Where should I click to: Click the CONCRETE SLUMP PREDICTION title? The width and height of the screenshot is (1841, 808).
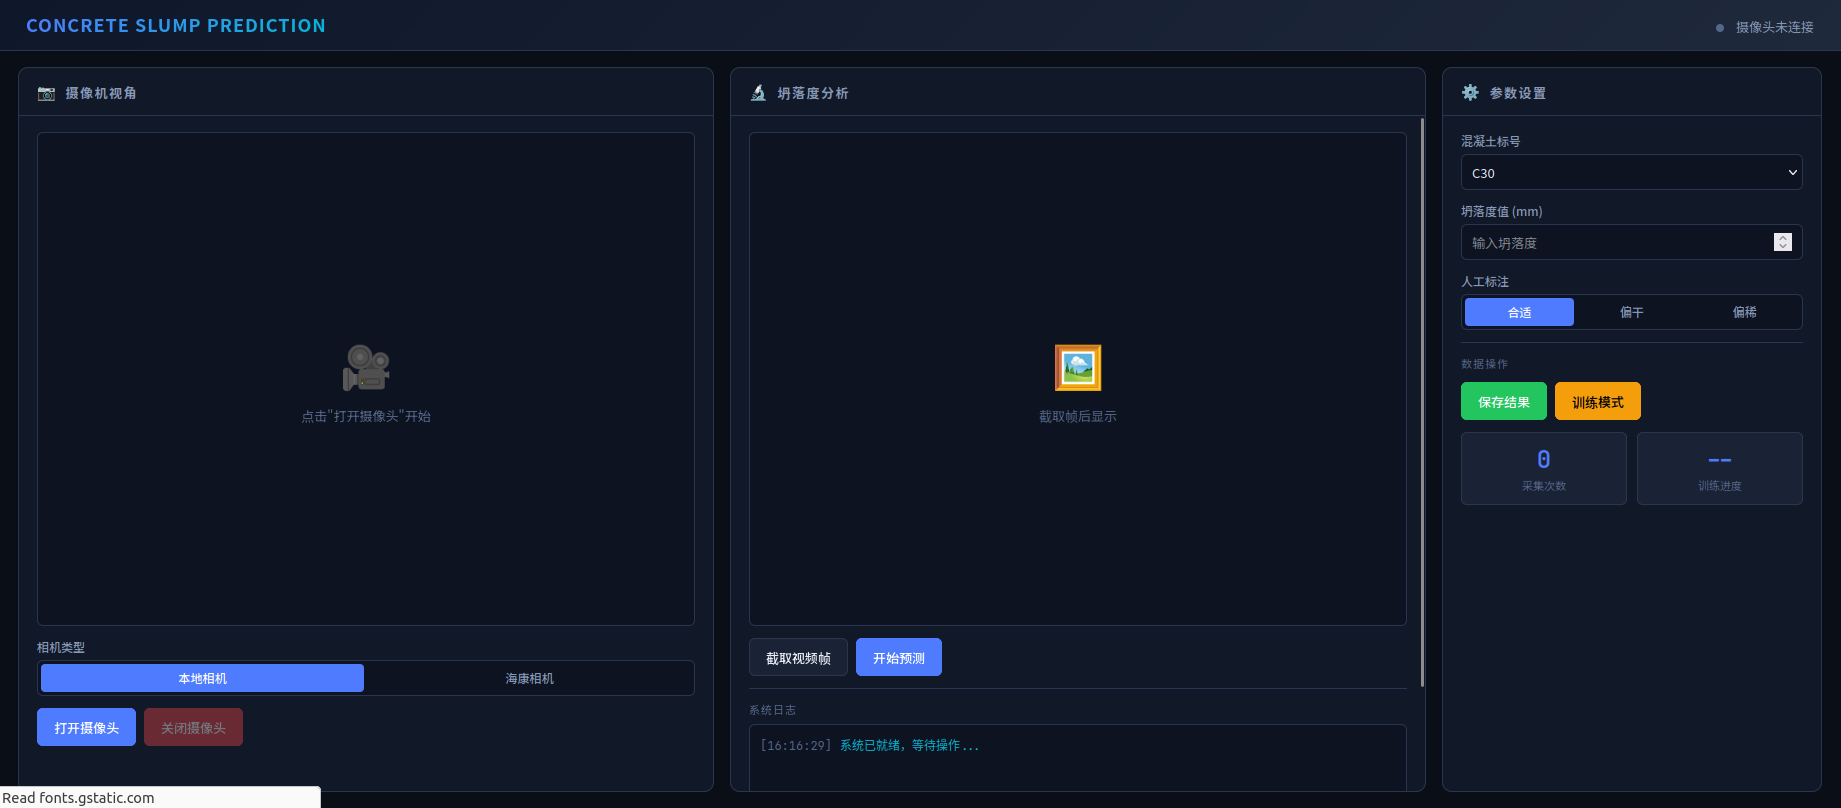(x=176, y=26)
